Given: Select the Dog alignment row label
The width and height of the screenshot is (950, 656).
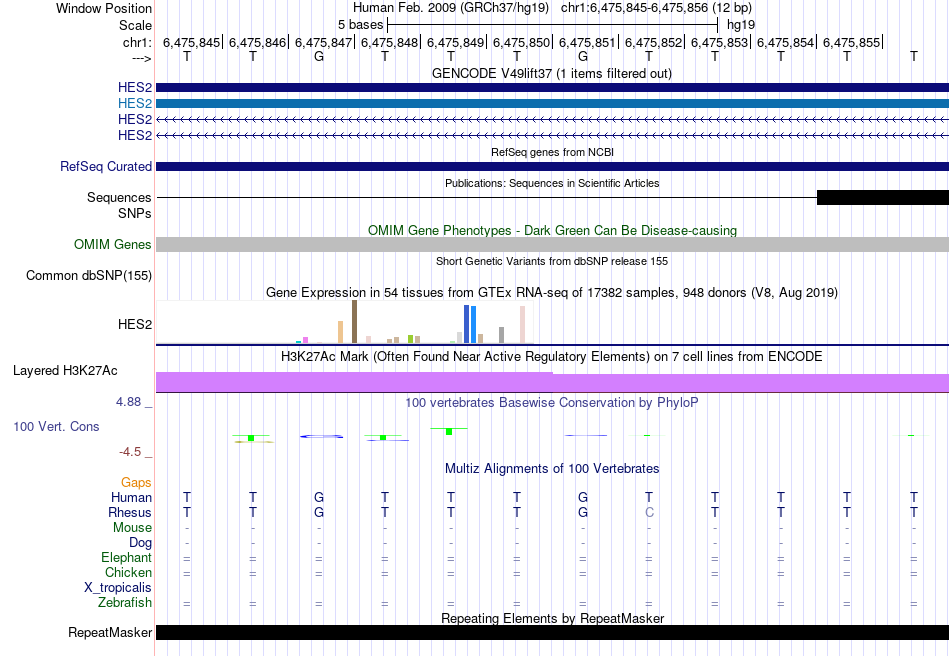Looking at the screenshot, I should coord(140,543).
